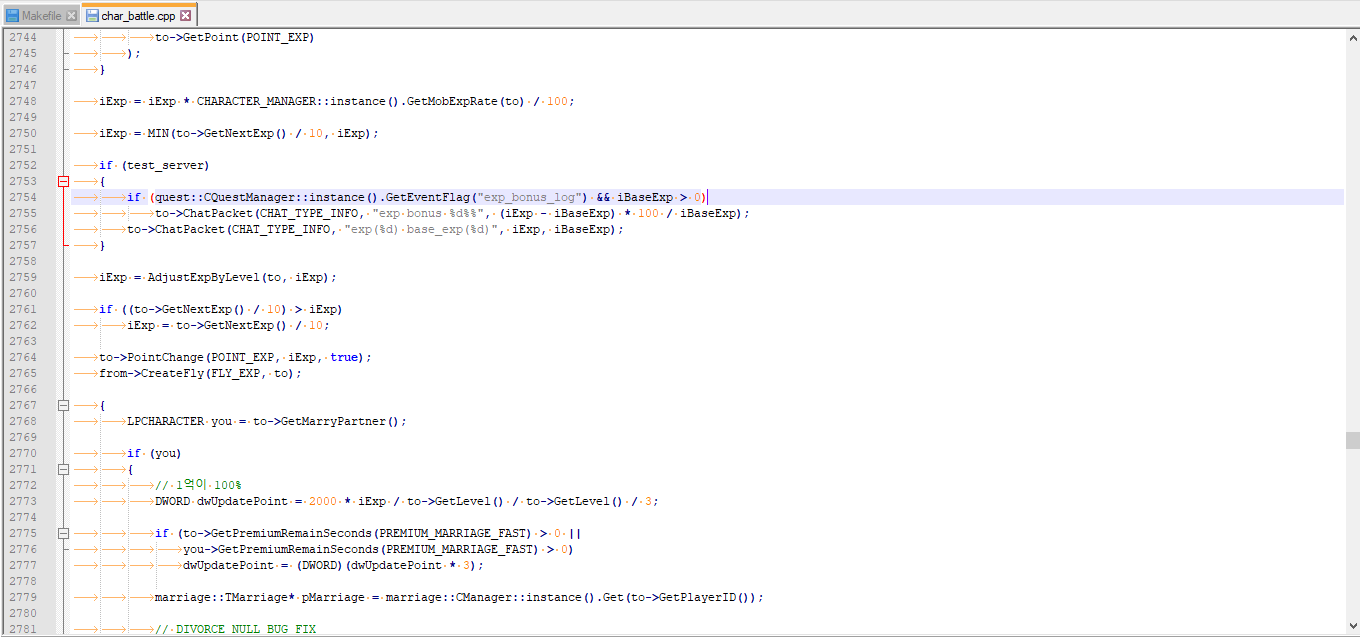The image size is (1360, 637).
Task: Collapse the if (you) block at line 2771
Action: (x=64, y=469)
